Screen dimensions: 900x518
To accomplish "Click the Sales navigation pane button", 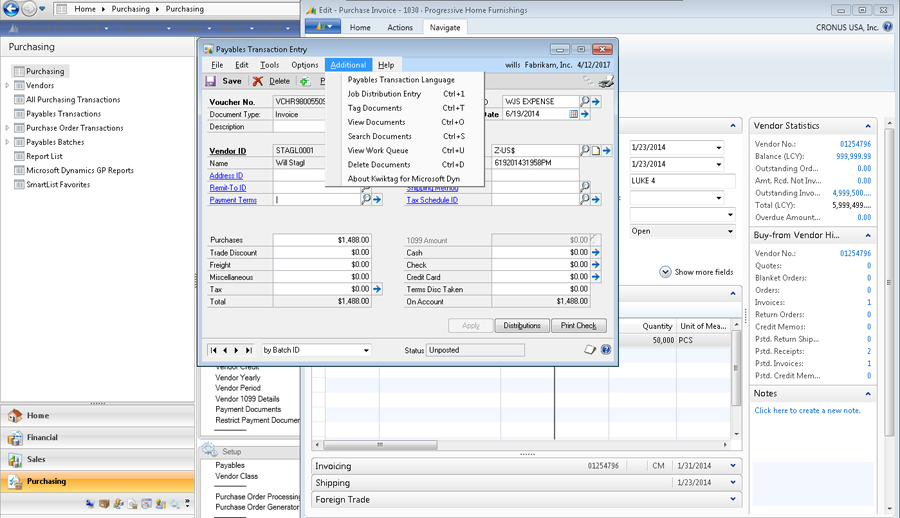I will [x=98, y=459].
